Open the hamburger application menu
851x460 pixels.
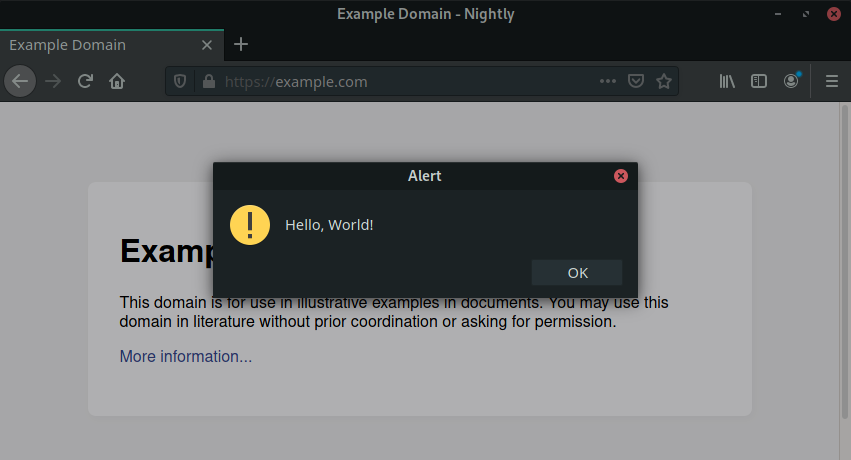pos(831,82)
